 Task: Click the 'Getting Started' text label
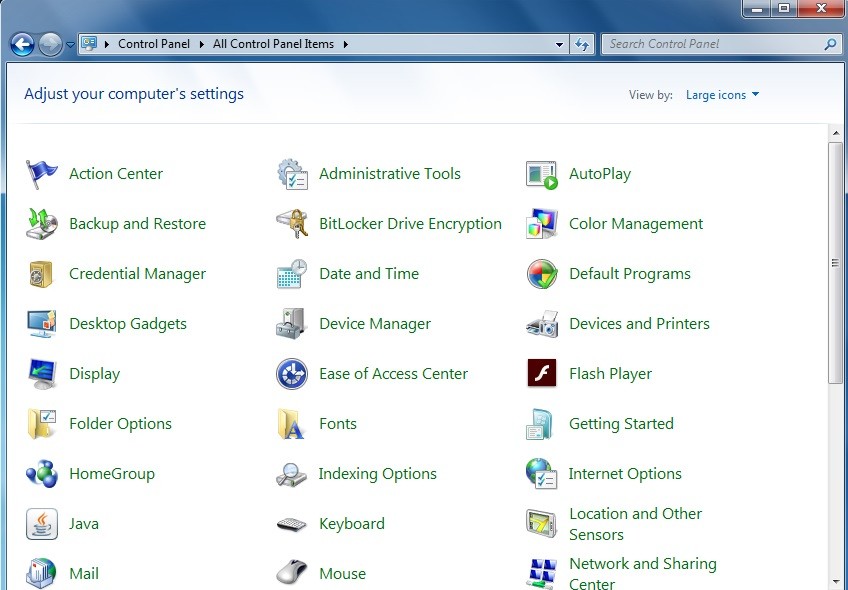(621, 424)
